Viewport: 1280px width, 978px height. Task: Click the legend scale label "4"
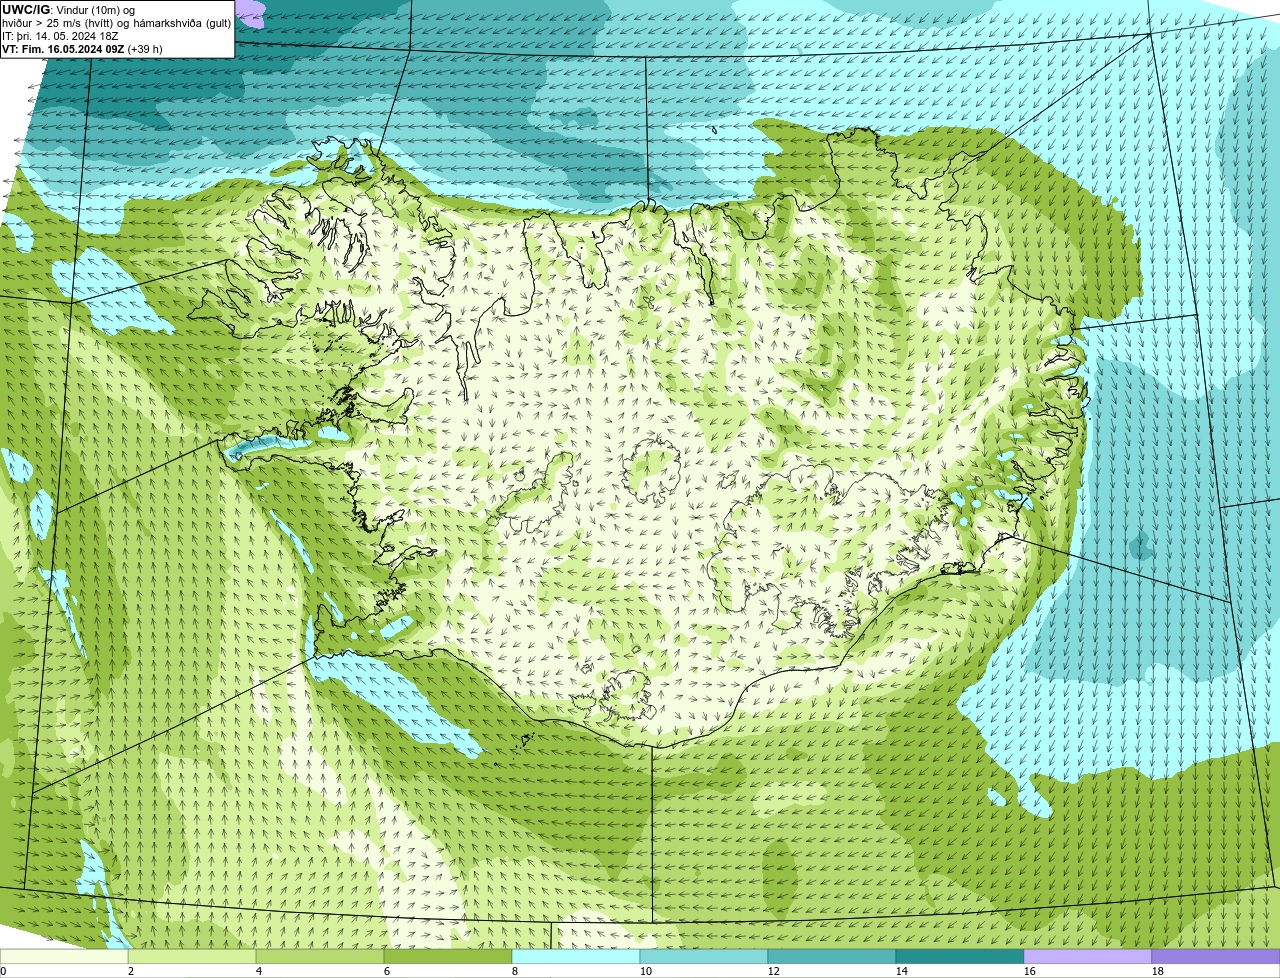259,971
